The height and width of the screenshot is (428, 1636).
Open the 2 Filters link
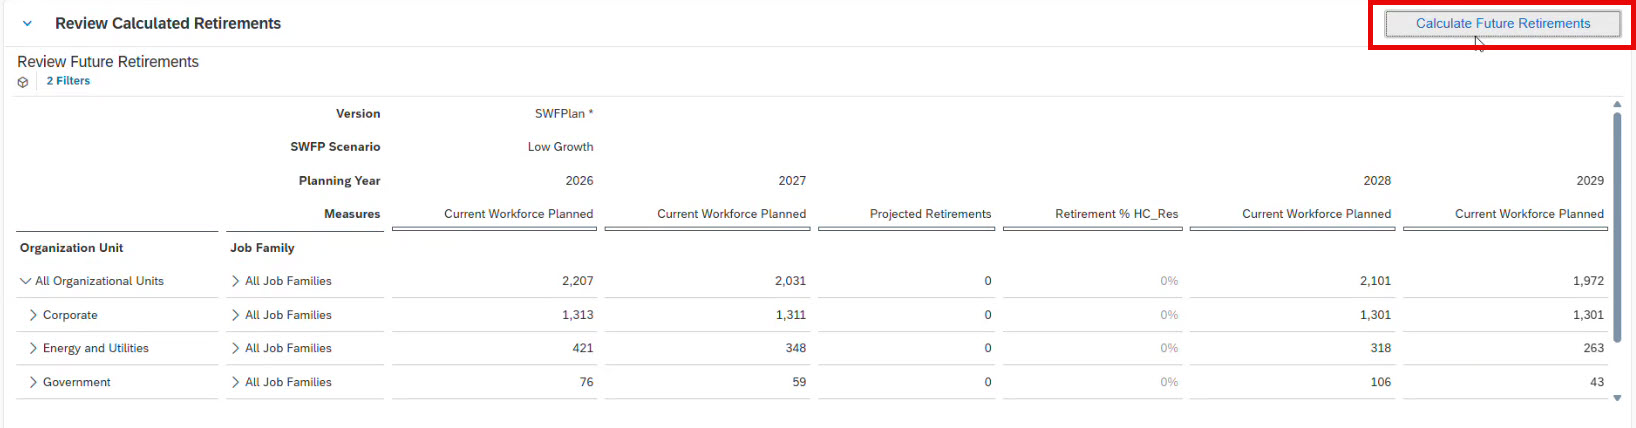coord(68,81)
